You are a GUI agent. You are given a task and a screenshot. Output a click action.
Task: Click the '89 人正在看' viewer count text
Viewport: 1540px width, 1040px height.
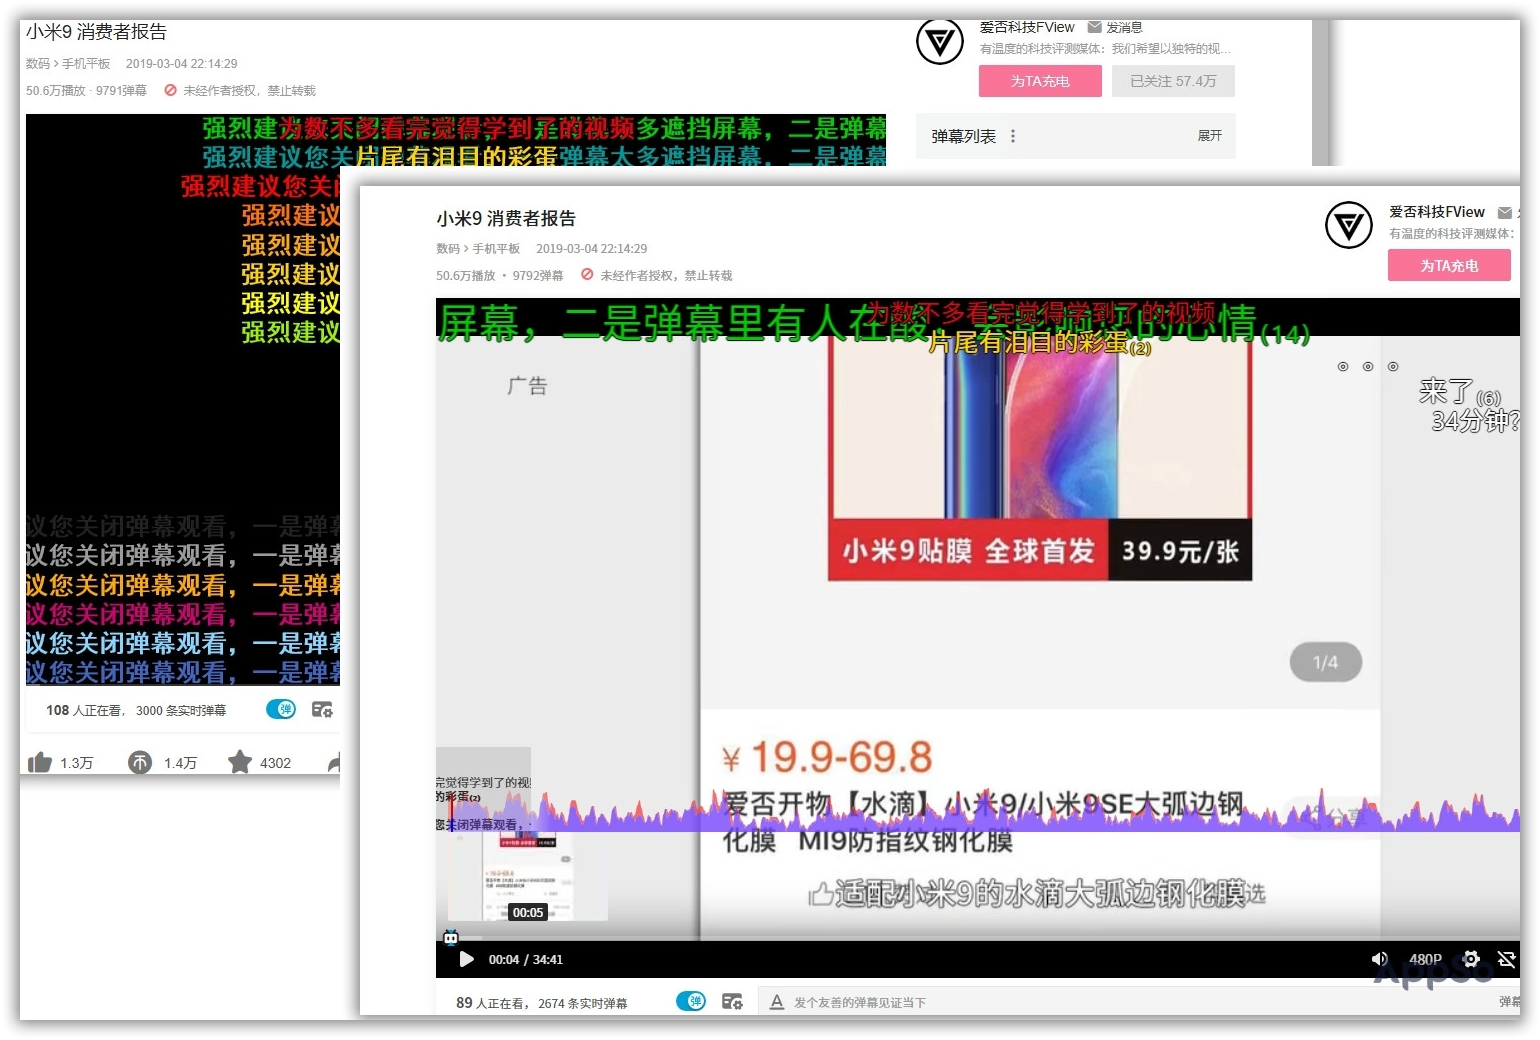[x=490, y=1003]
